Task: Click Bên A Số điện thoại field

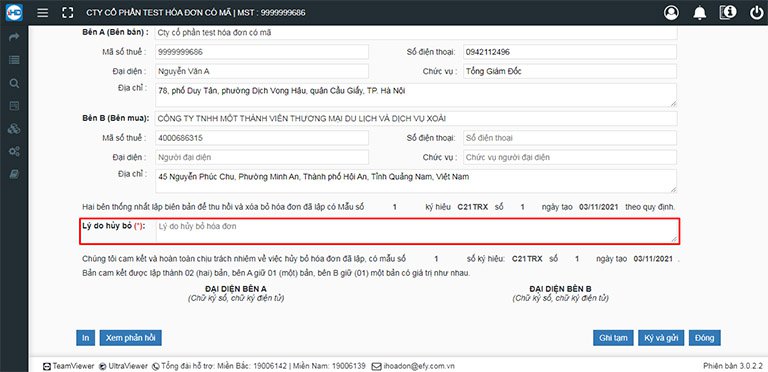Action: point(570,52)
